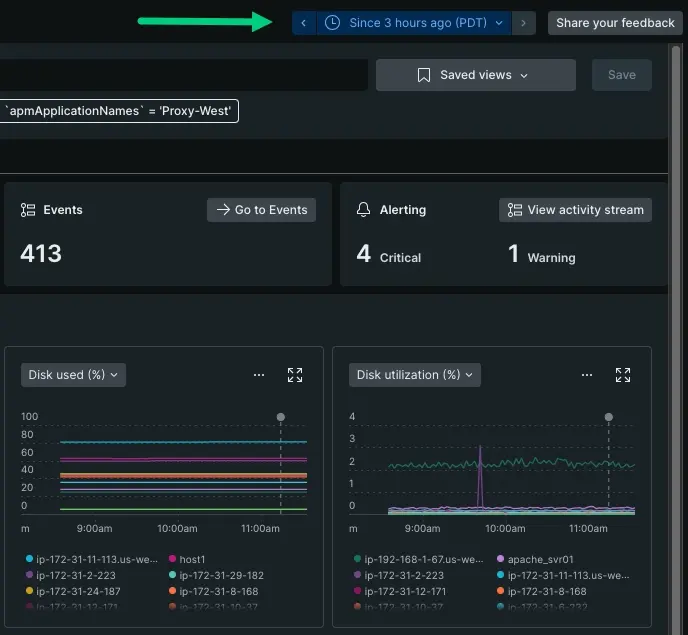Expand Disk used chart to fullscreen

(295, 375)
